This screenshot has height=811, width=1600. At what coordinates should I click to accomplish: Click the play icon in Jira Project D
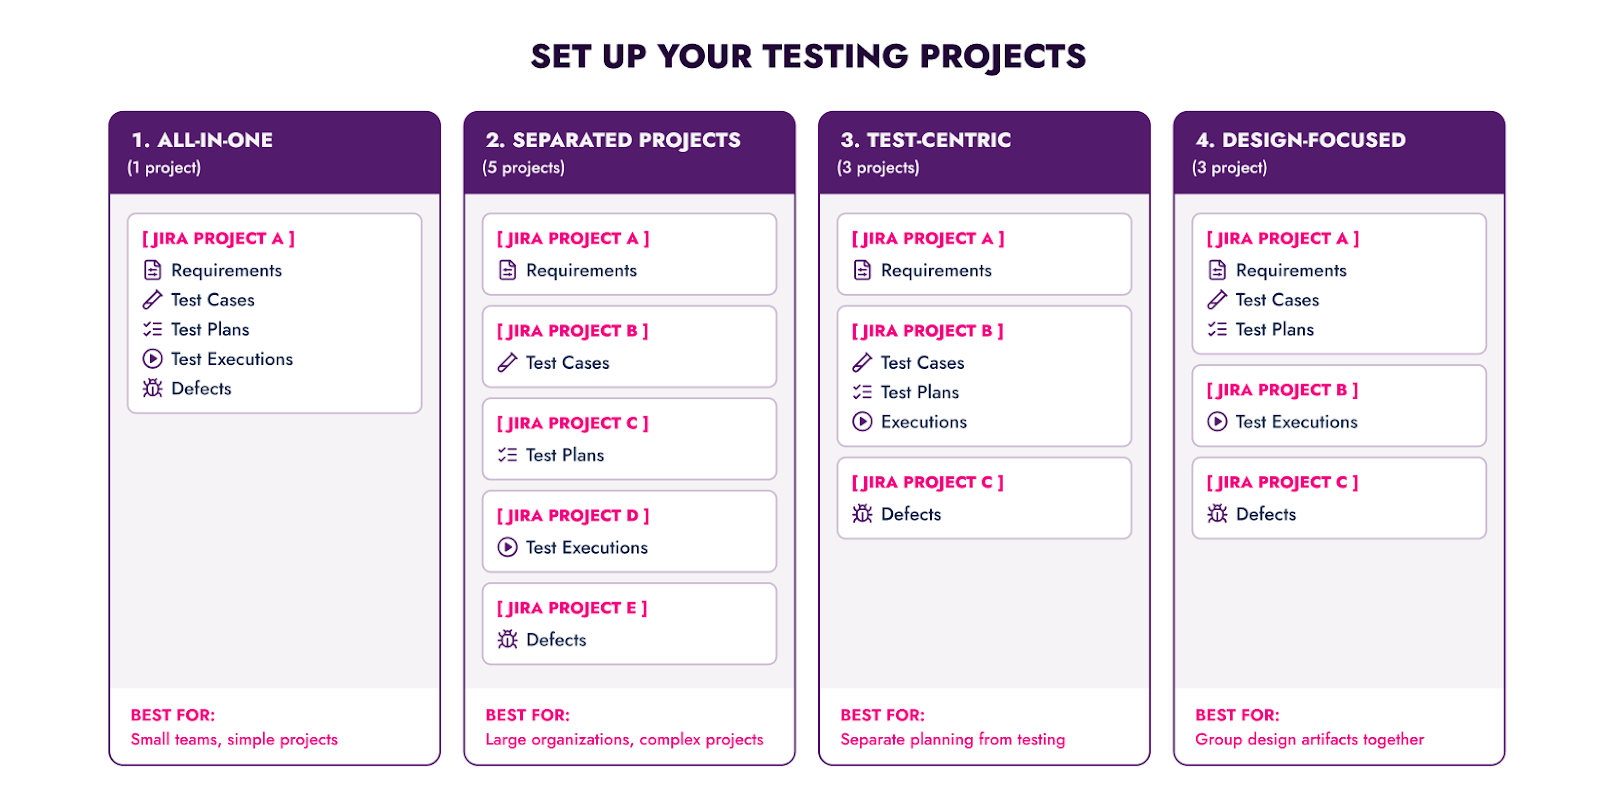pyautogui.click(x=508, y=547)
